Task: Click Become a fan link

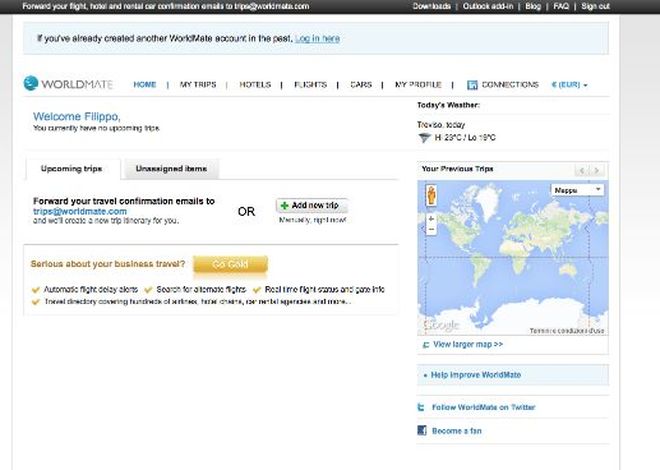Action: [x=457, y=431]
